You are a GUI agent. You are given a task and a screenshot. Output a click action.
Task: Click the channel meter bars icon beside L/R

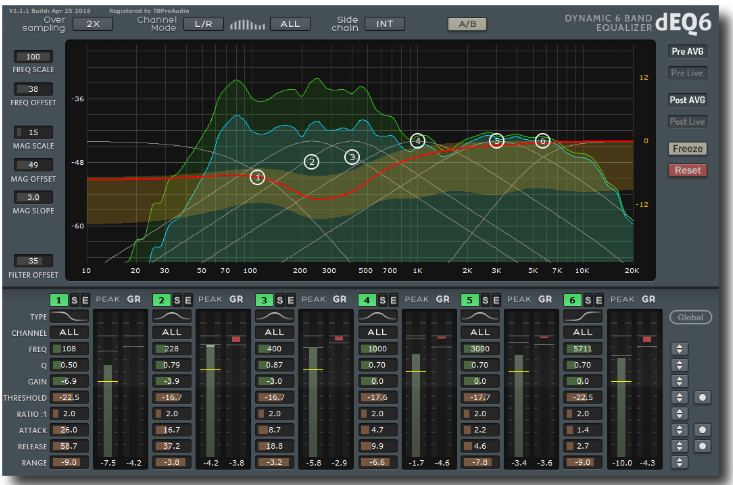(x=247, y=24)
